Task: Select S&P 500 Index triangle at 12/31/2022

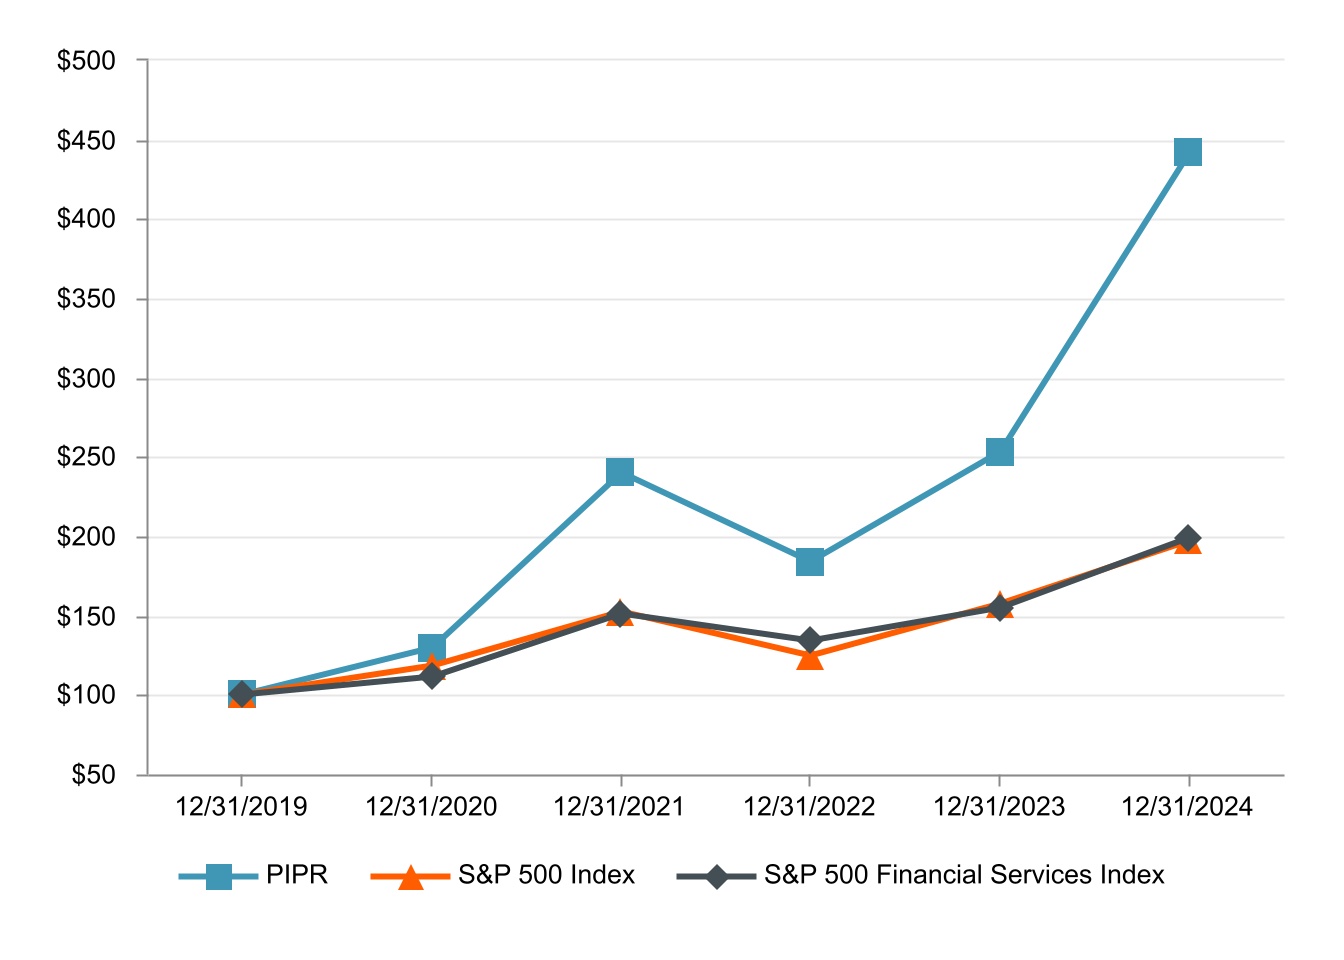Action: pyautogui.click(x=810, y=657)
